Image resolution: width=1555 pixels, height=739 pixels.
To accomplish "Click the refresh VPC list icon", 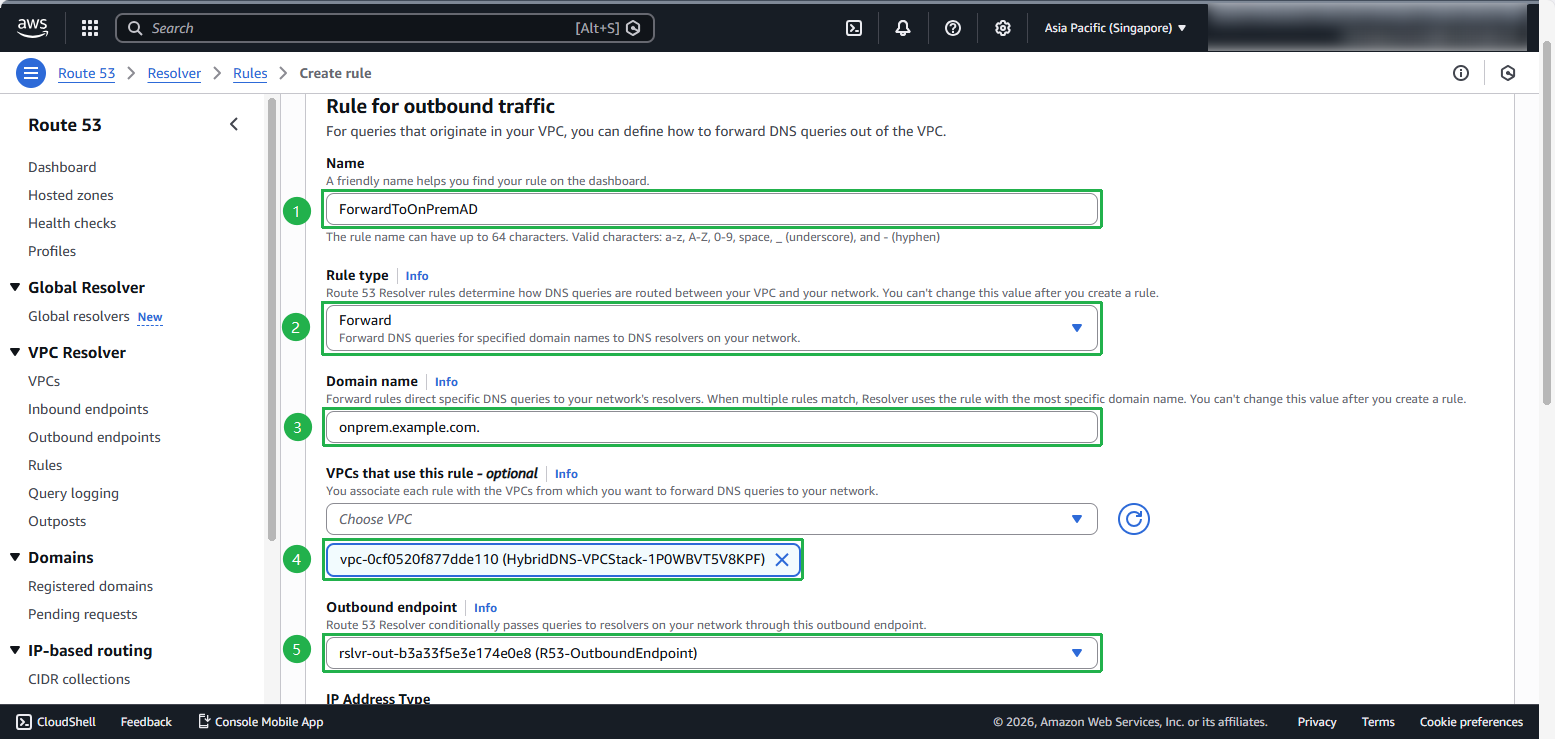I will (x=1133, y=519).
